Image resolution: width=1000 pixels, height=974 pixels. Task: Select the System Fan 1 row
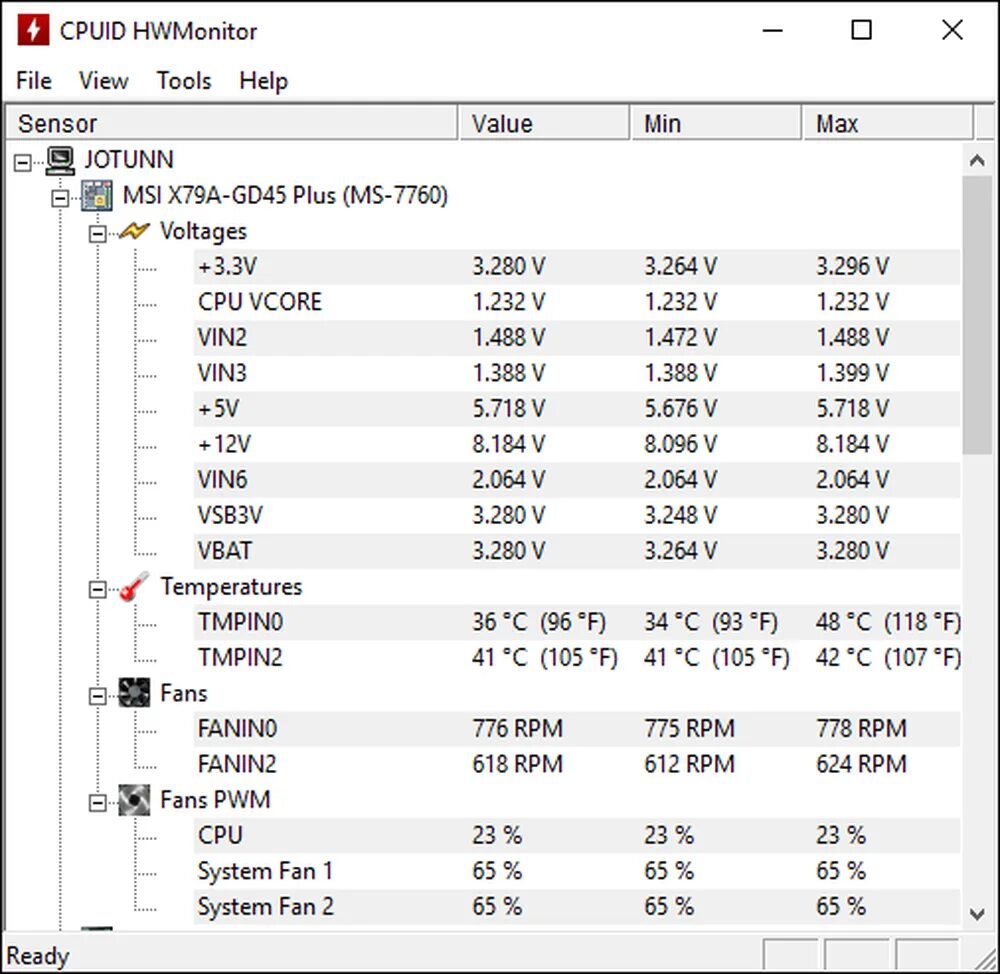pyautogui.click(x=577, y=871)
